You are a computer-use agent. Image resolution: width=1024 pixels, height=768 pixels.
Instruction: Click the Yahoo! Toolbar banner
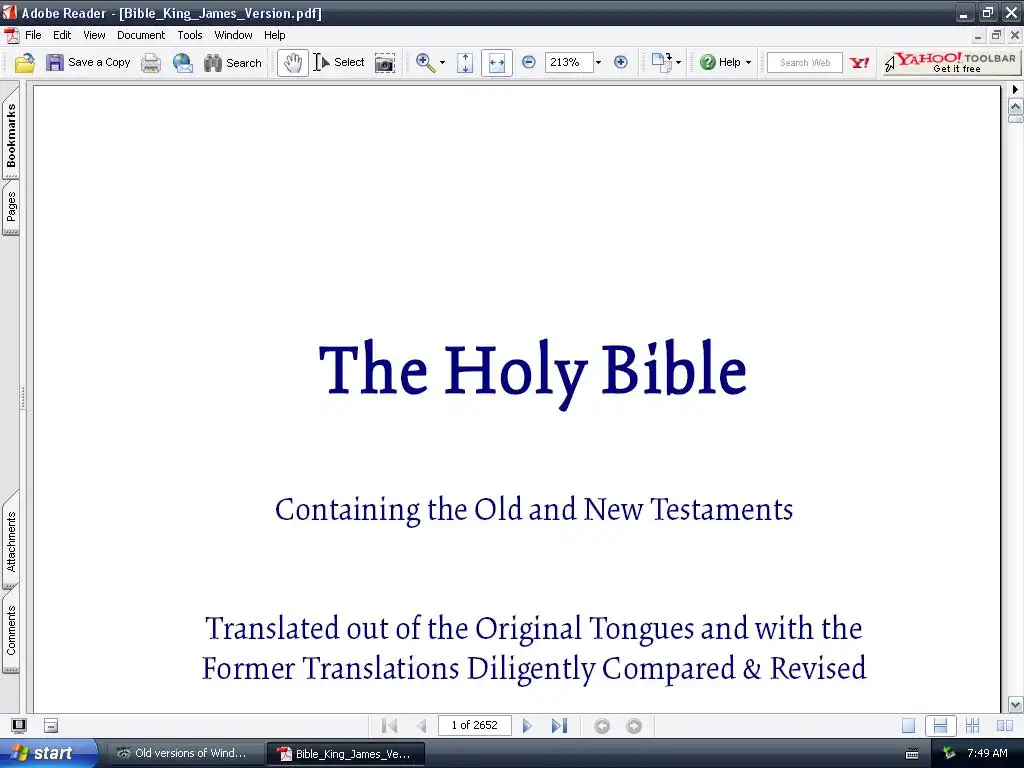[950, 63]
